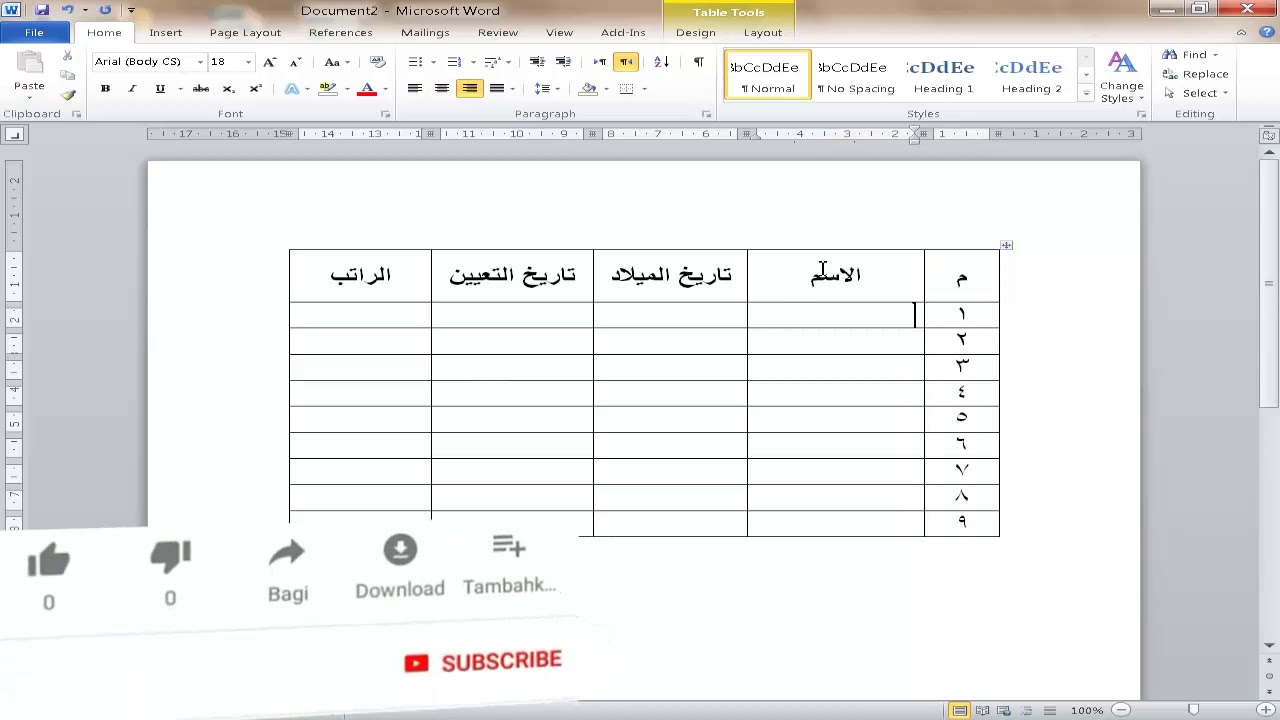The width and height of the screenshot is (1280, 720).
Task: Click the Find binoculars icon
Action: pos(1169,55)
